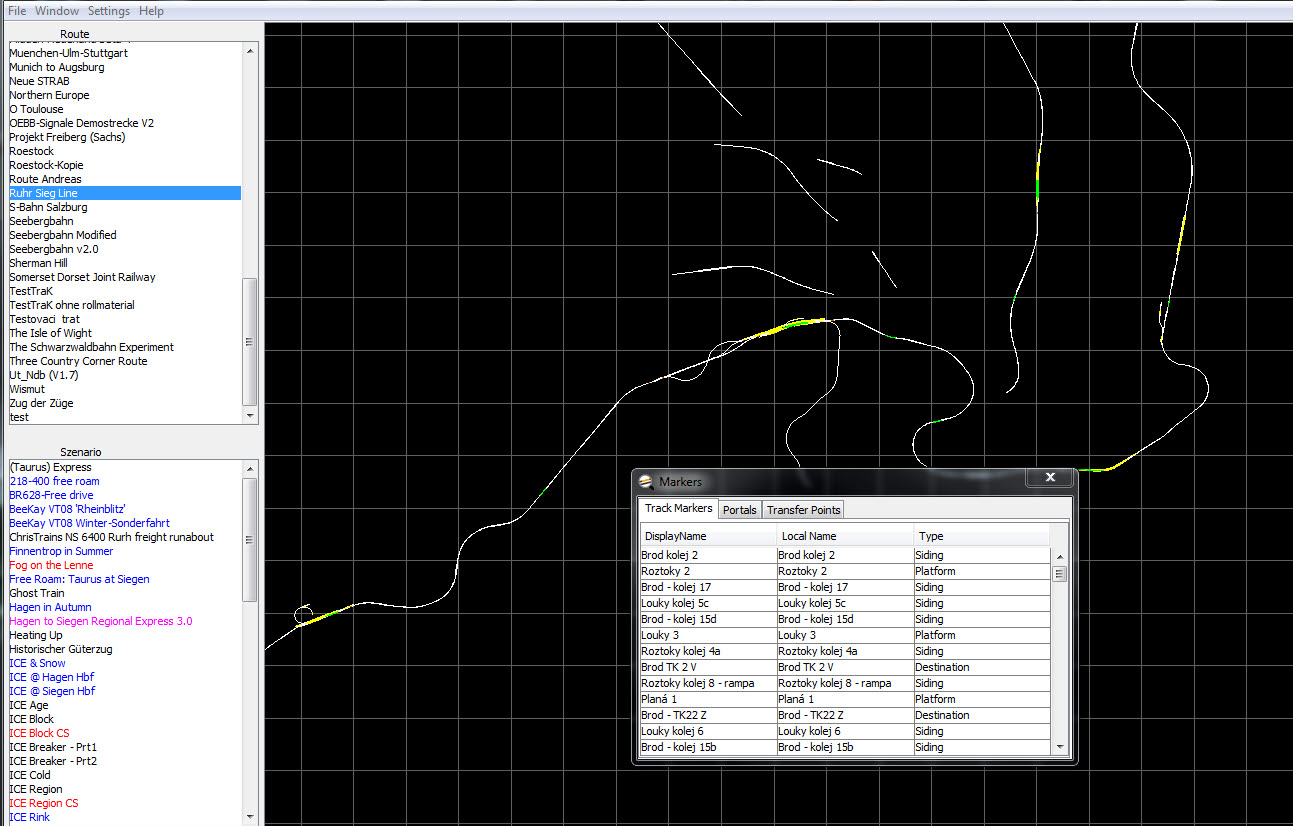1293x826 pixels.
Task: Click the Route list scroll-down arrow
Action: [x=250, y=416]
